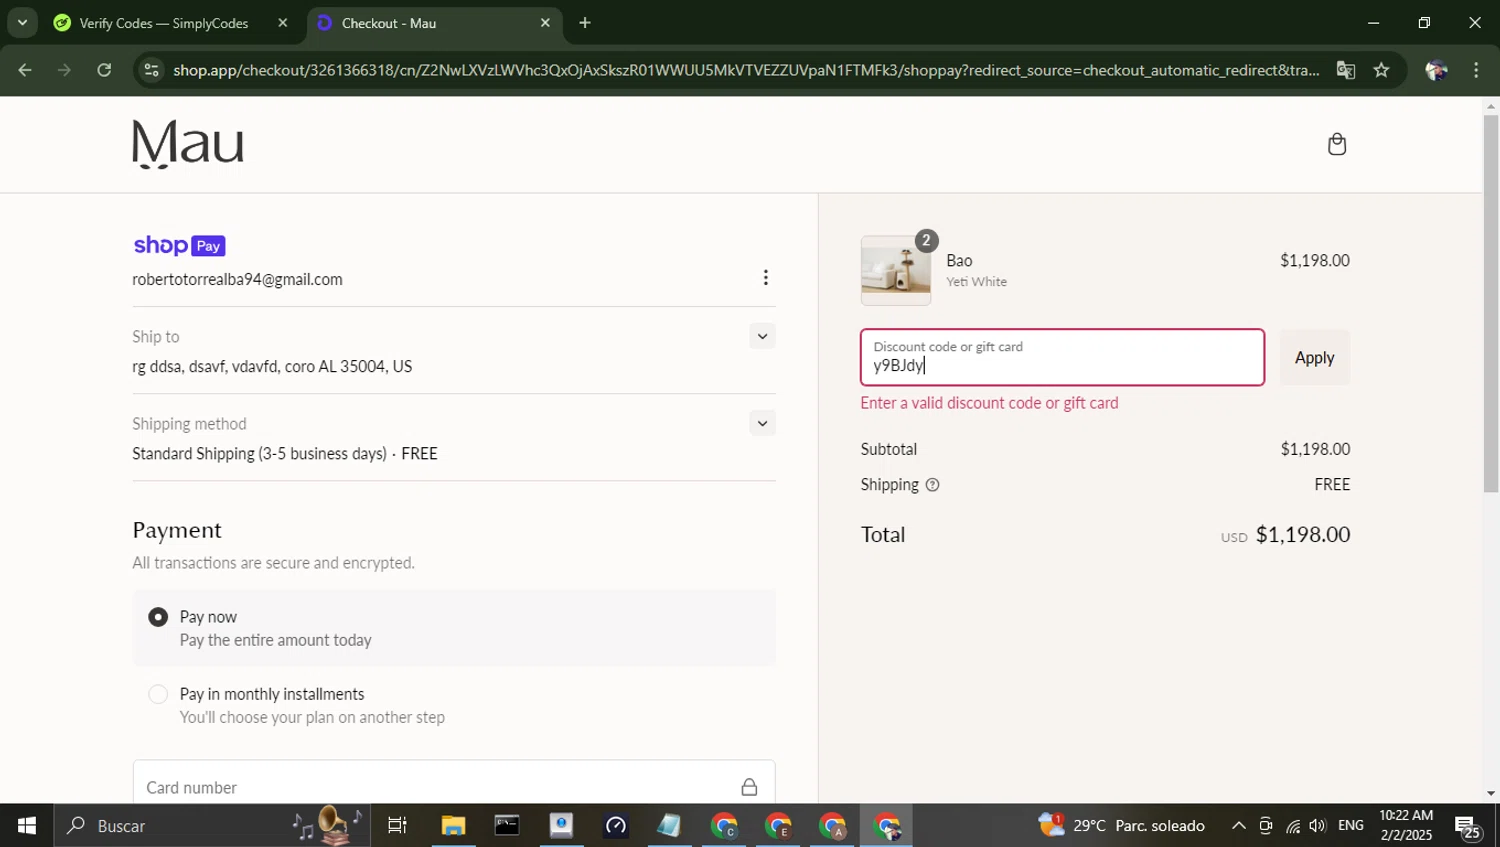Open the ENG language indicator
The height and width of the screenshot is (847, 1500).
click(x=1350, y=826)
